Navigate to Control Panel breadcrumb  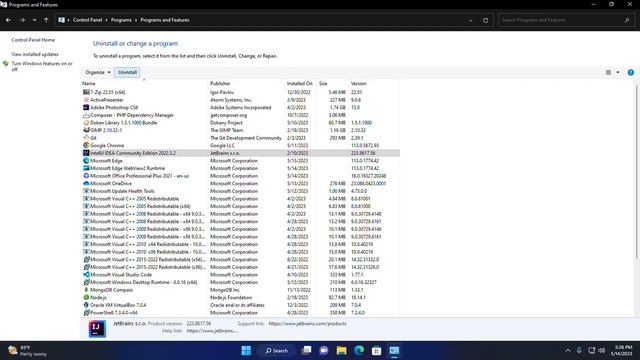point(87,20)
